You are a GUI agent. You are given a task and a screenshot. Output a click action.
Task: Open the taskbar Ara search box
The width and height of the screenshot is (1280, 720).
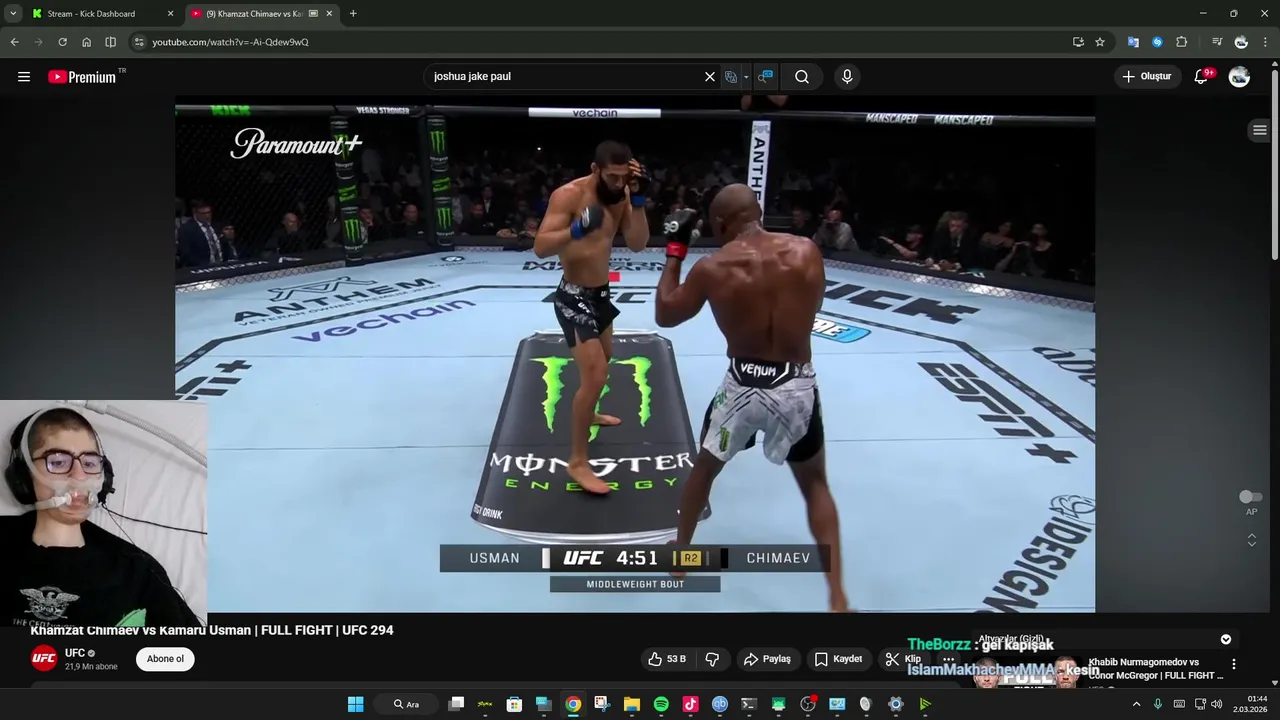(406, 704)
